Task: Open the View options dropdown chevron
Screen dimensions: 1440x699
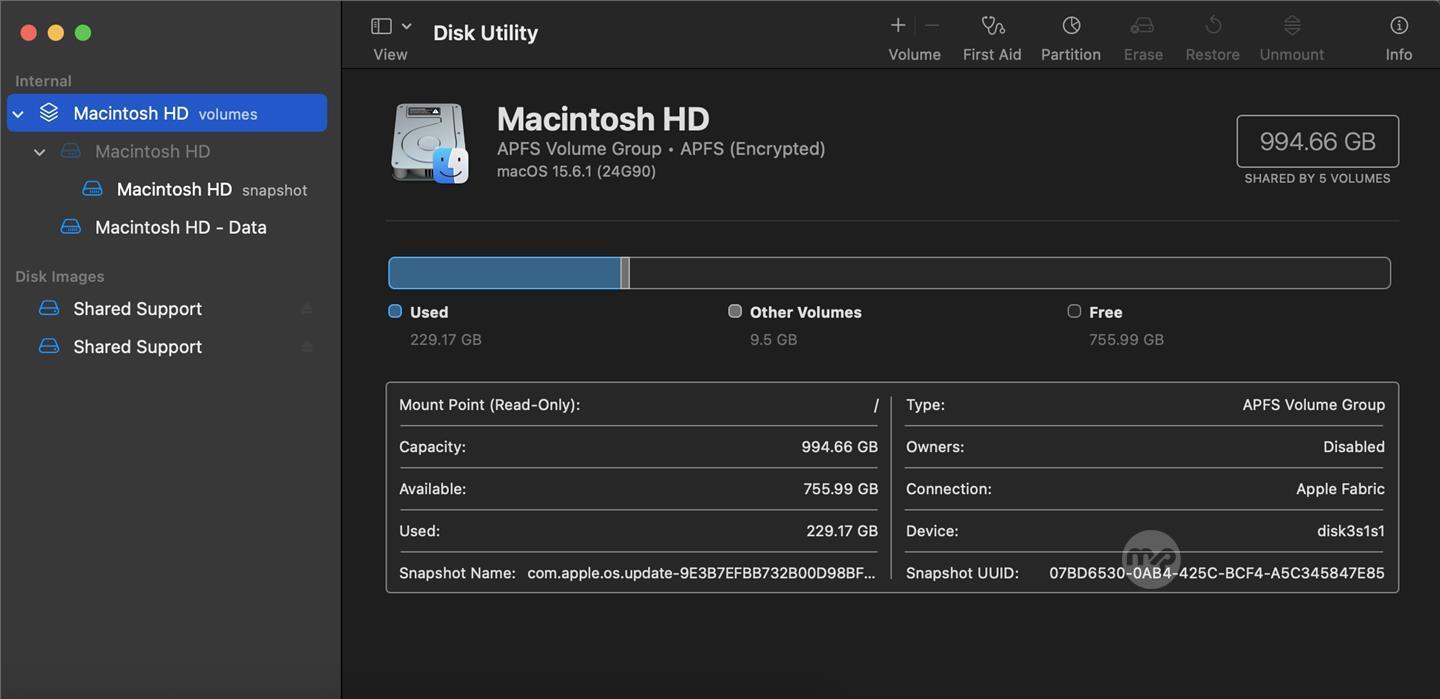Action: pyautogui.click(x=406, y=26)
